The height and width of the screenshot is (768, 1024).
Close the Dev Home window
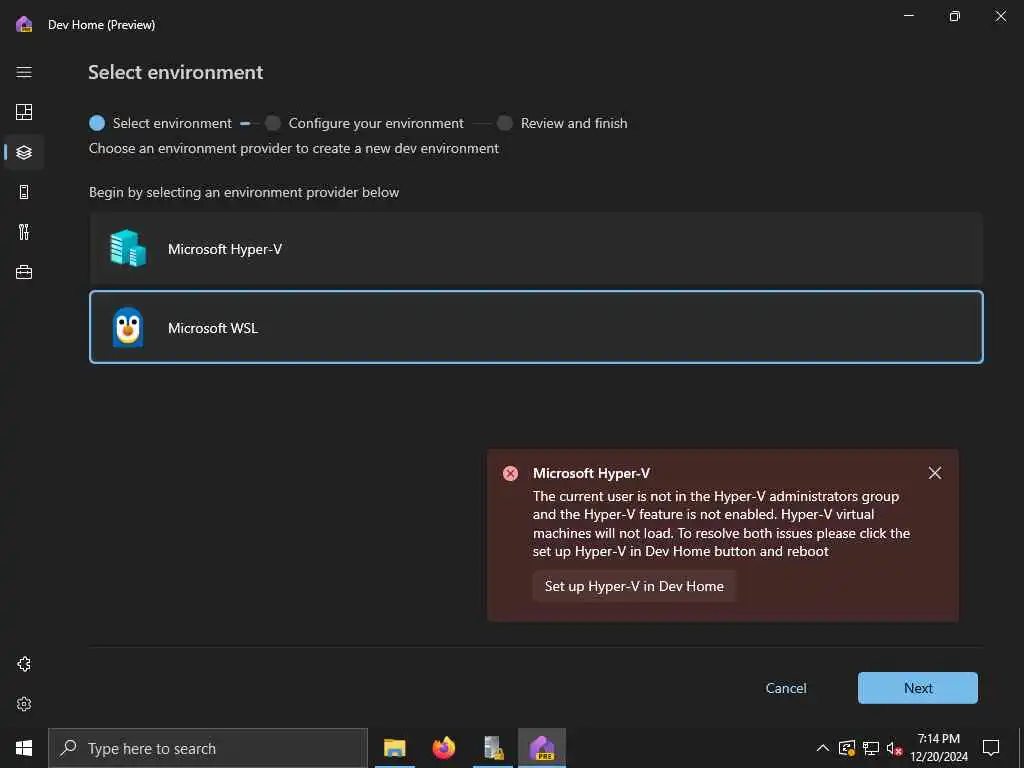(1000, 16)
